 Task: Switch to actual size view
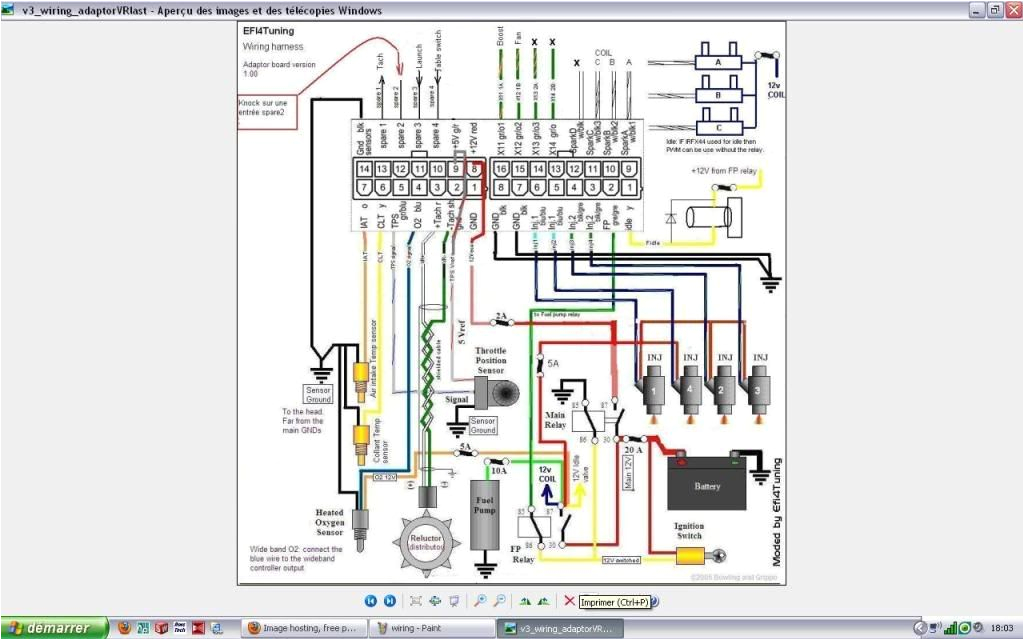pos(435,601)
